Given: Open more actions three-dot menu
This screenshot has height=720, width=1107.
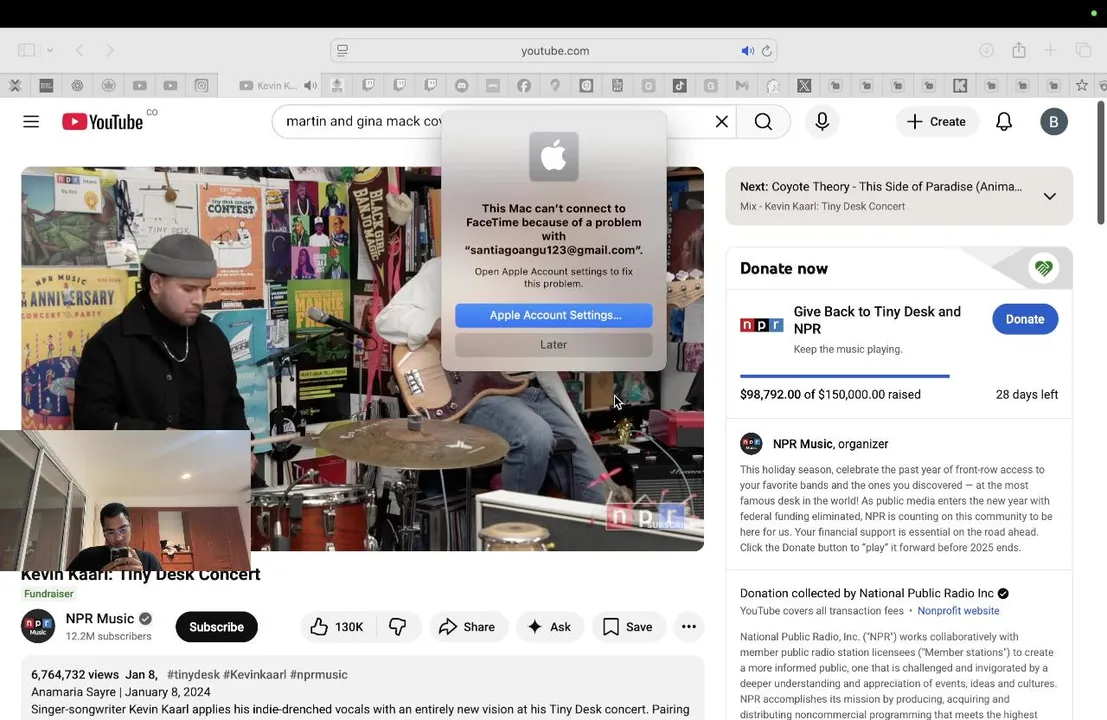Looking at the screenshot, I should pos(689,627).
